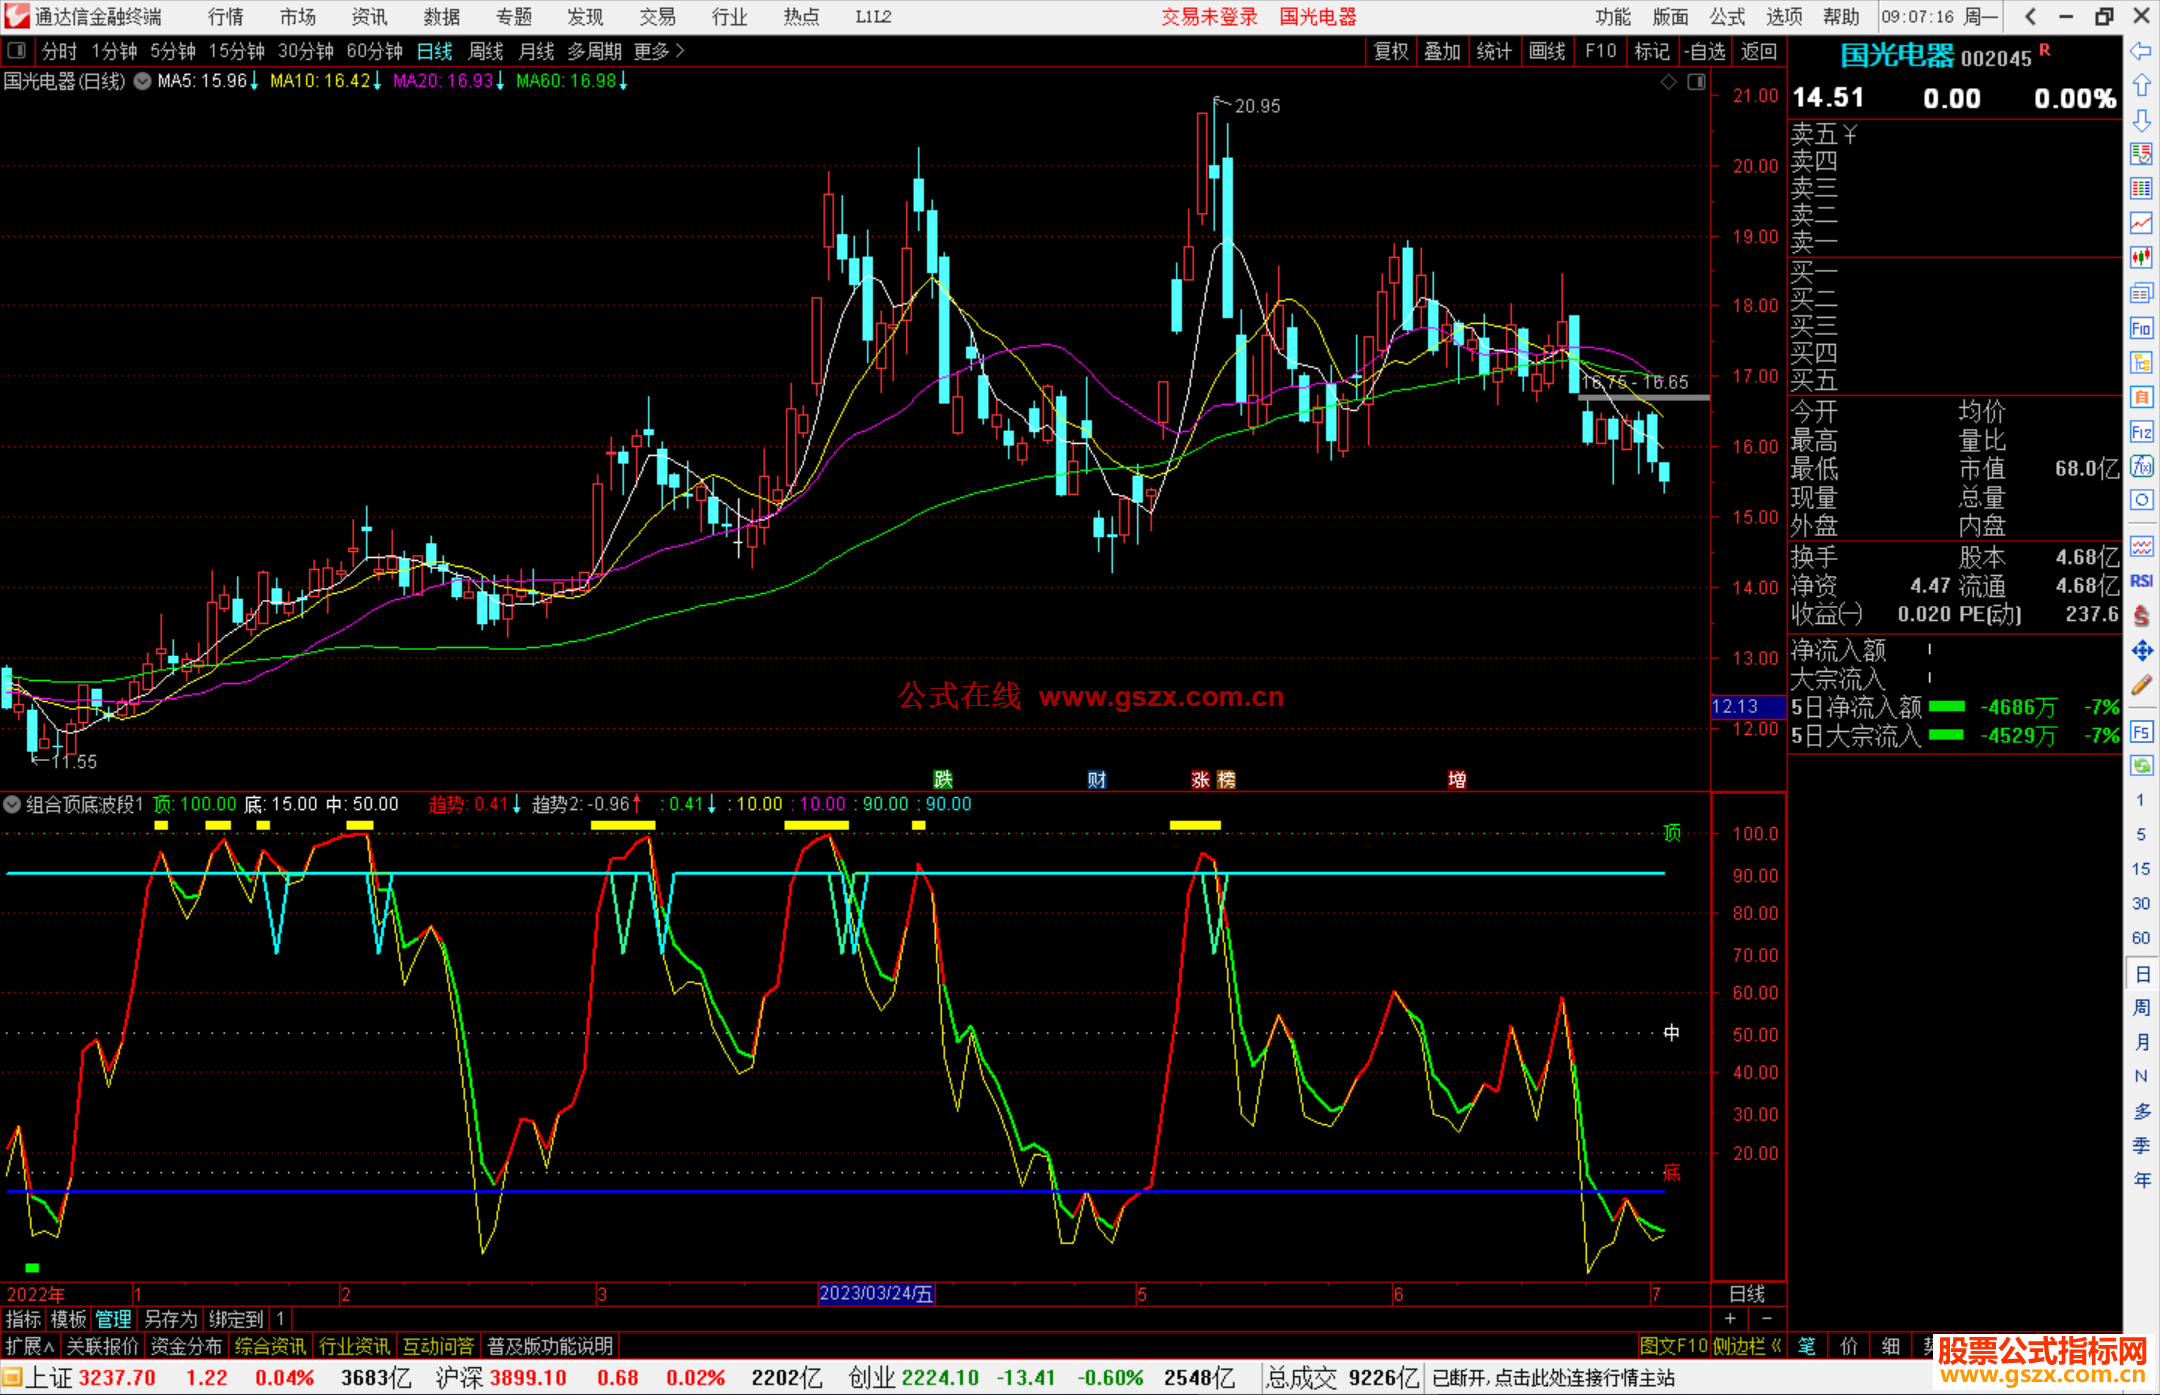Toggle the round button beside 国光电器(日线) label

[x=143, y=81]
